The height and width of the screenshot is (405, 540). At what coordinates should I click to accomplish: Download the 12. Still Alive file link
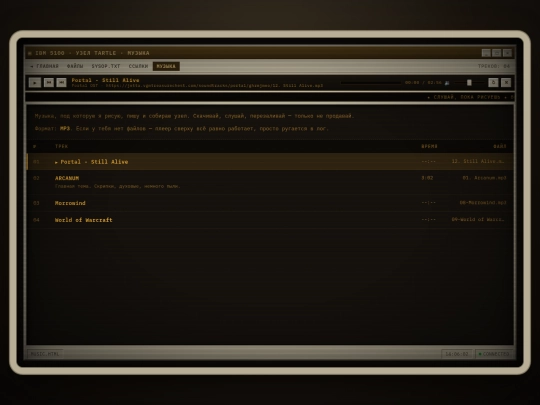478,161
